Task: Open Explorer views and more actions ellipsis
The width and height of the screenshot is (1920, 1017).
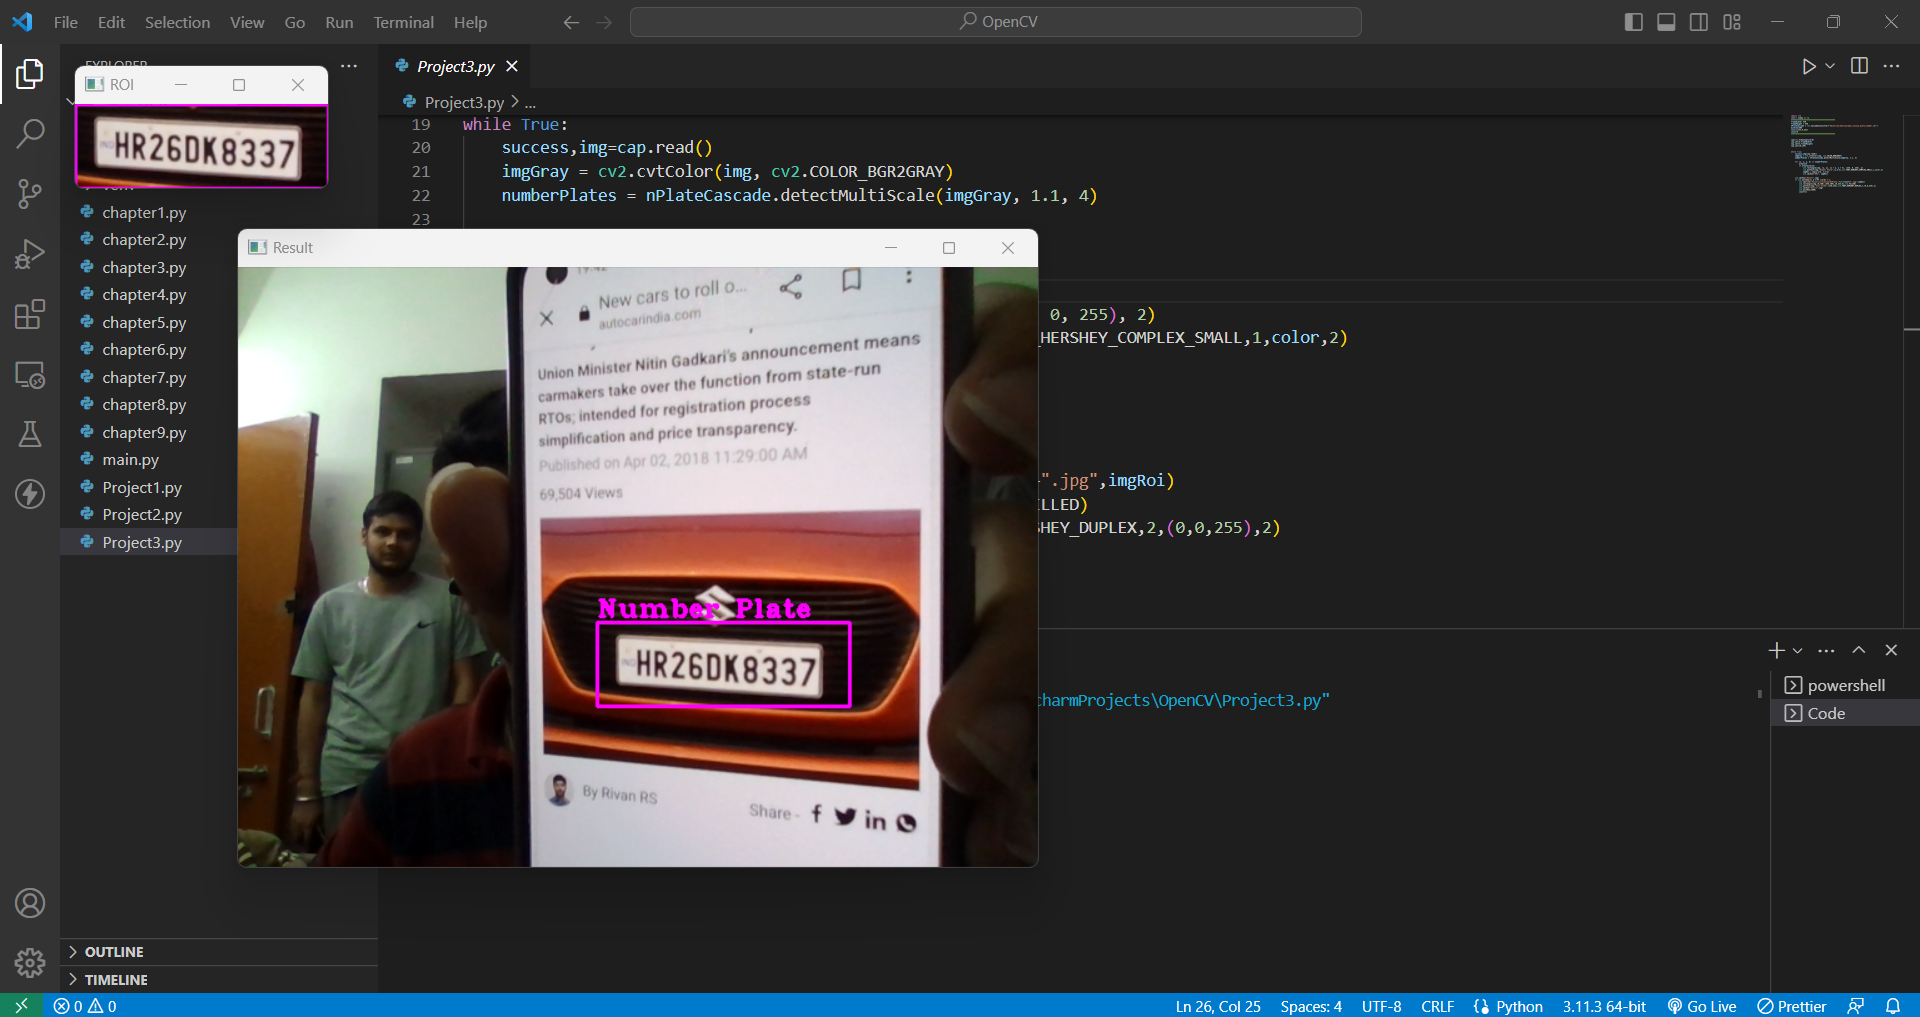Action: pyautogui.click(x=349, y=66)
